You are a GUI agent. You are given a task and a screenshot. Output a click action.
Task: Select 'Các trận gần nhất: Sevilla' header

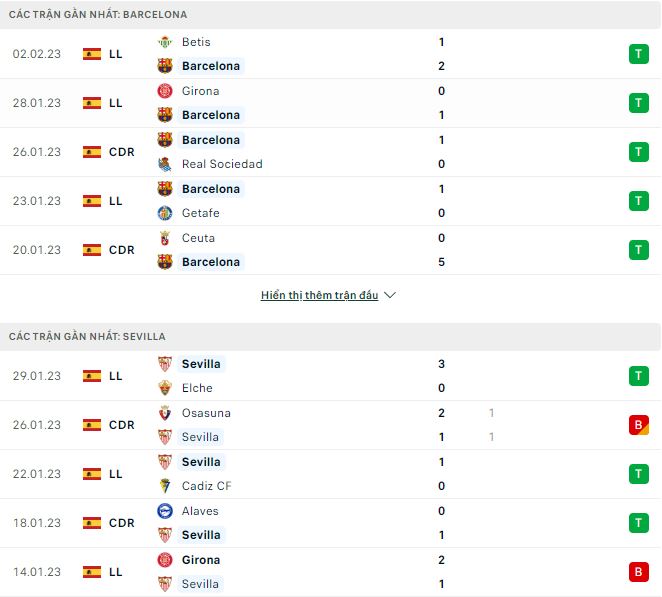click(87, 337)
